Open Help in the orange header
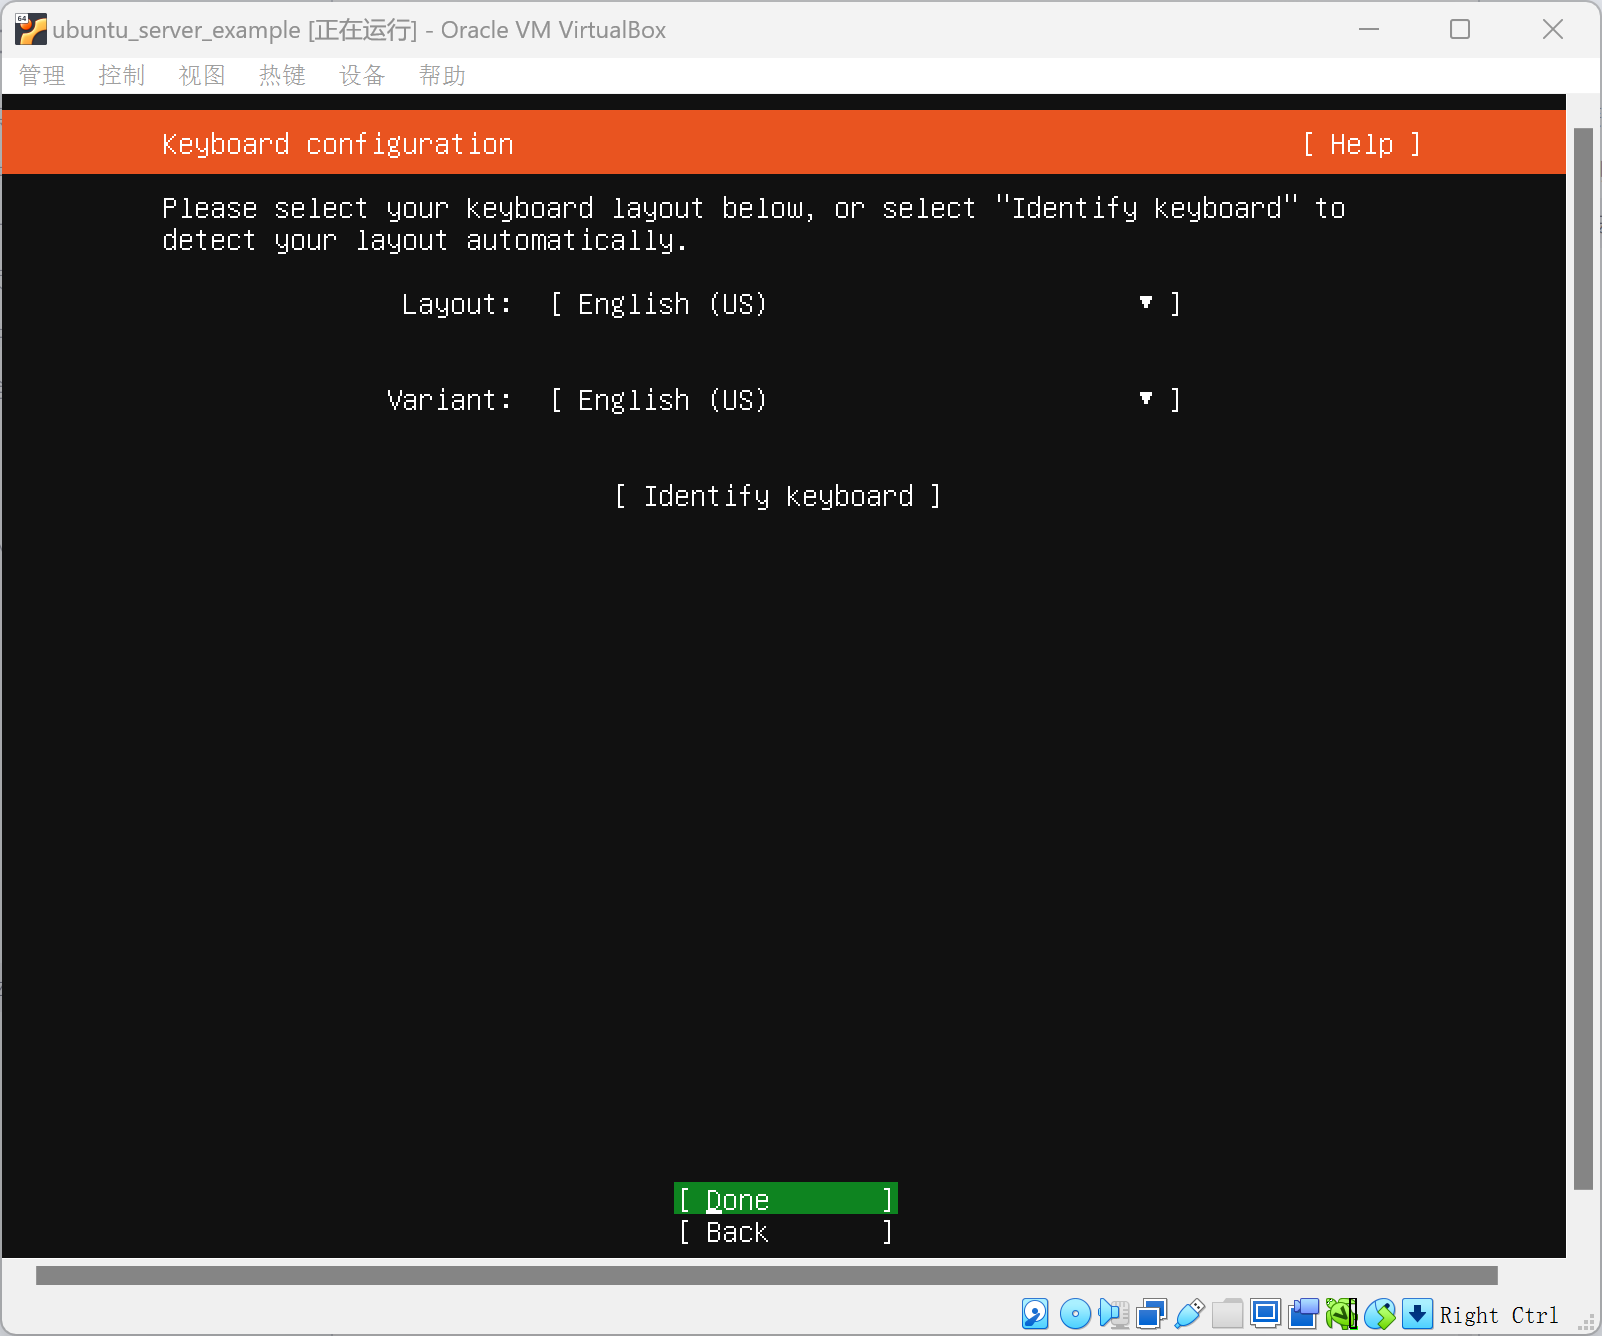 tap(1360, 144)
